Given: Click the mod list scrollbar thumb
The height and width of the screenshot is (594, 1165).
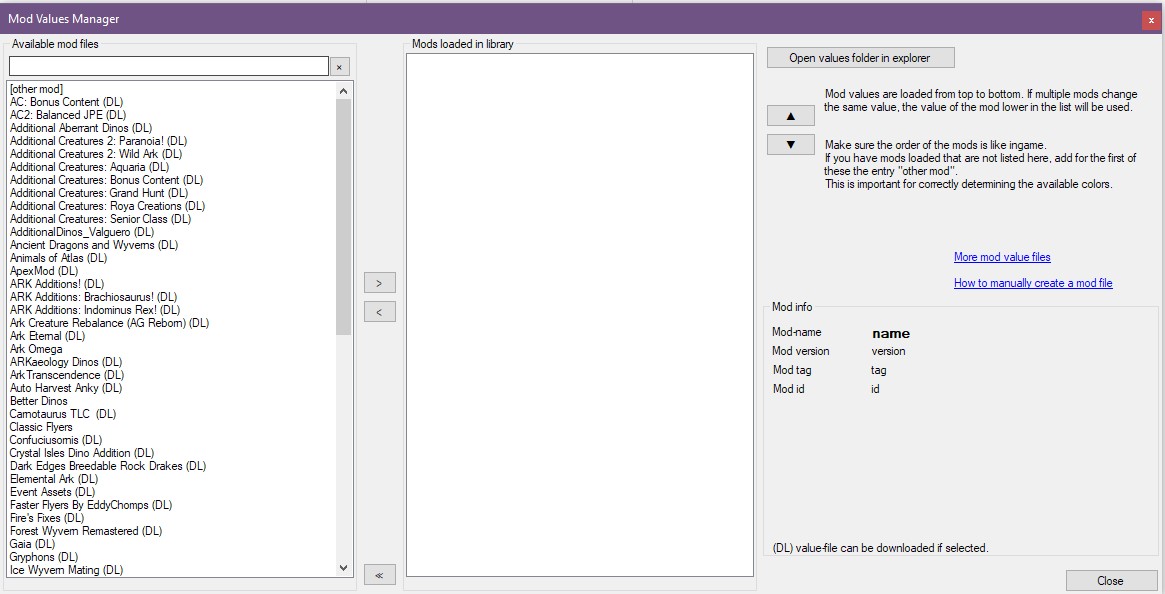Looking at the screenshot, I should tap(343, 216).
